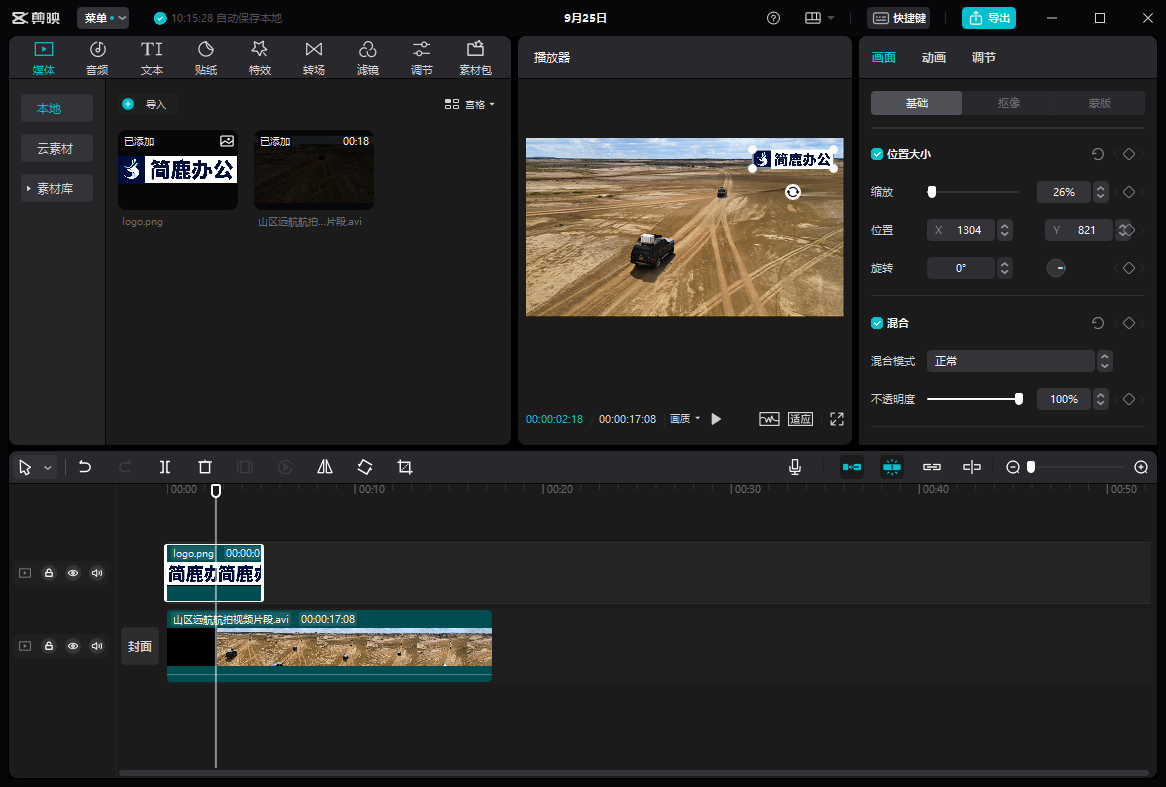Viewport: 1166px width, 787px height.
Task: Click the 不透明度 opacity slider handle
Action: coord(1019,399)
